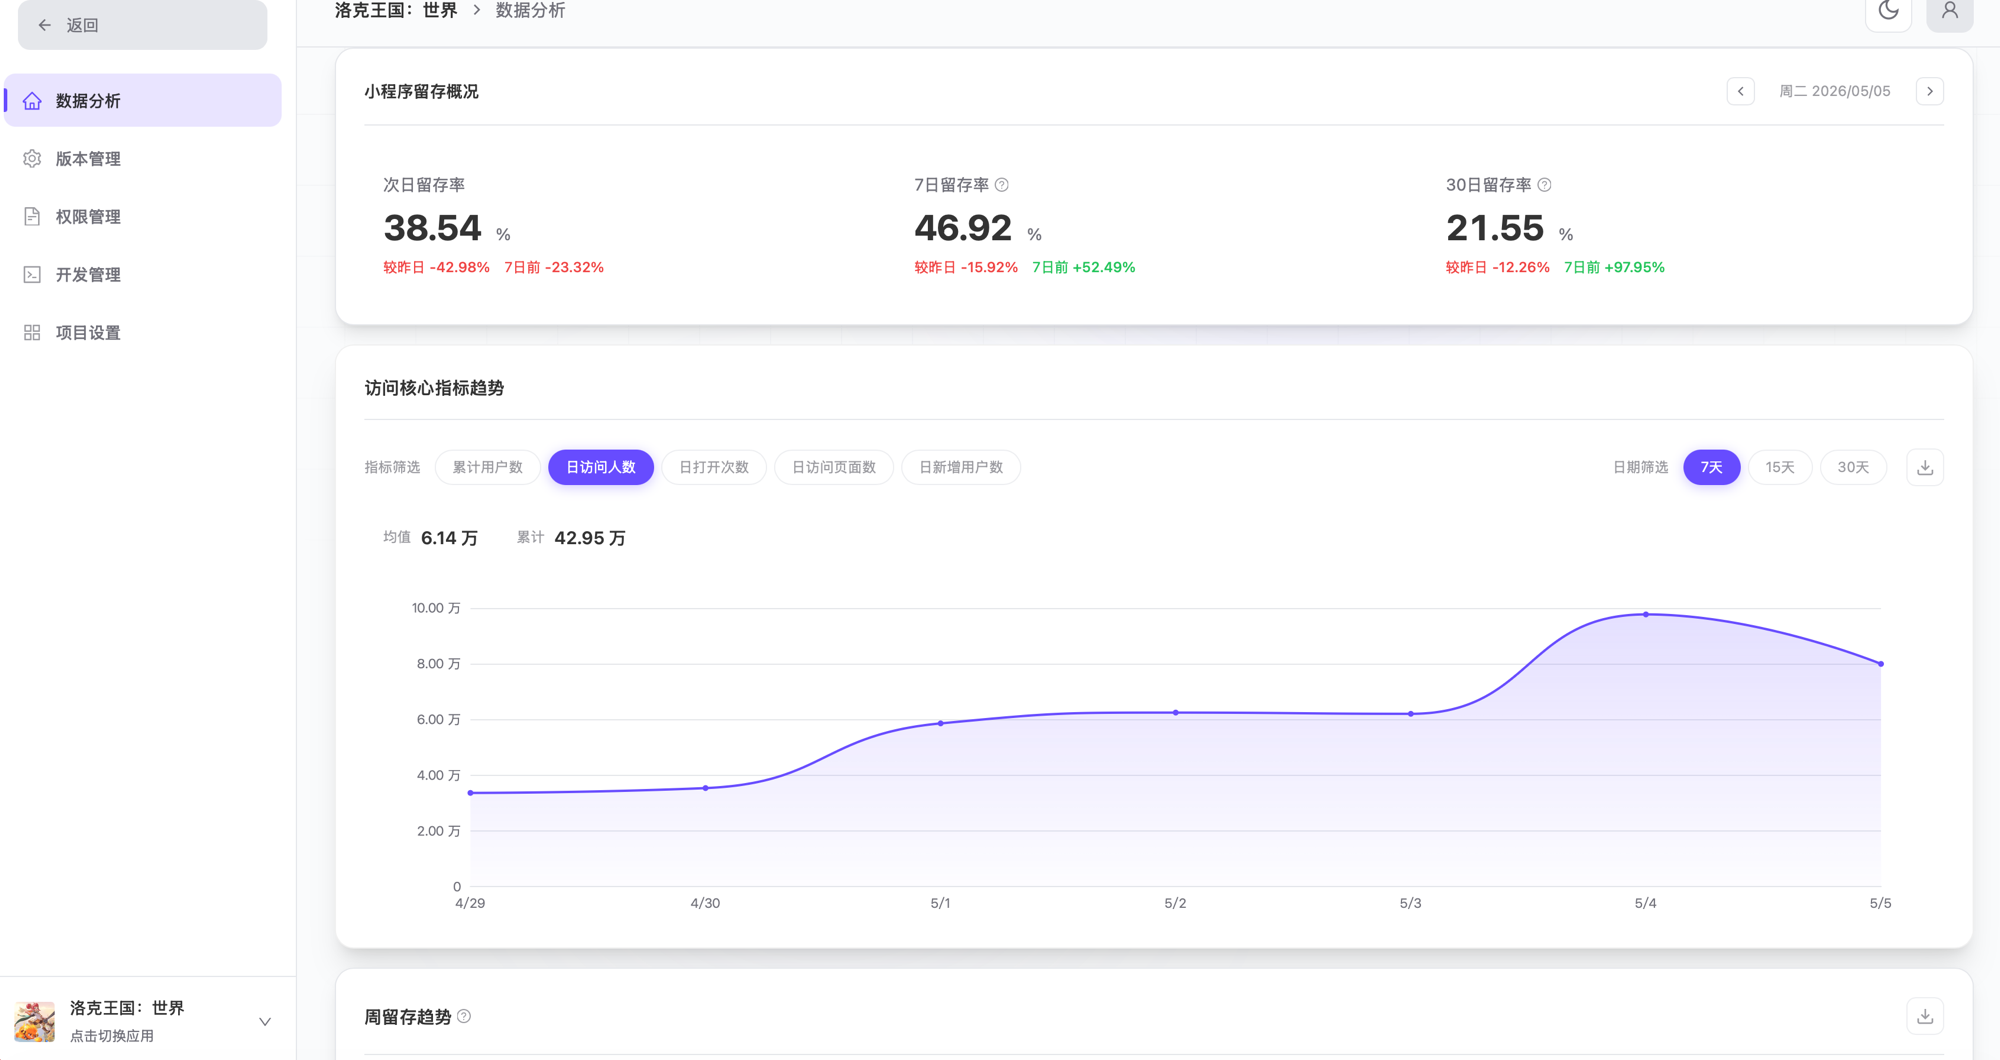
Task: Download the 周留存趋势 data
Action: click(x=1924, y=1016)
